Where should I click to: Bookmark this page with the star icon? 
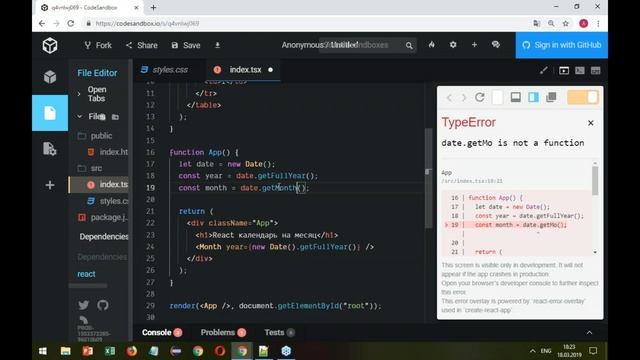pos(565,24)
